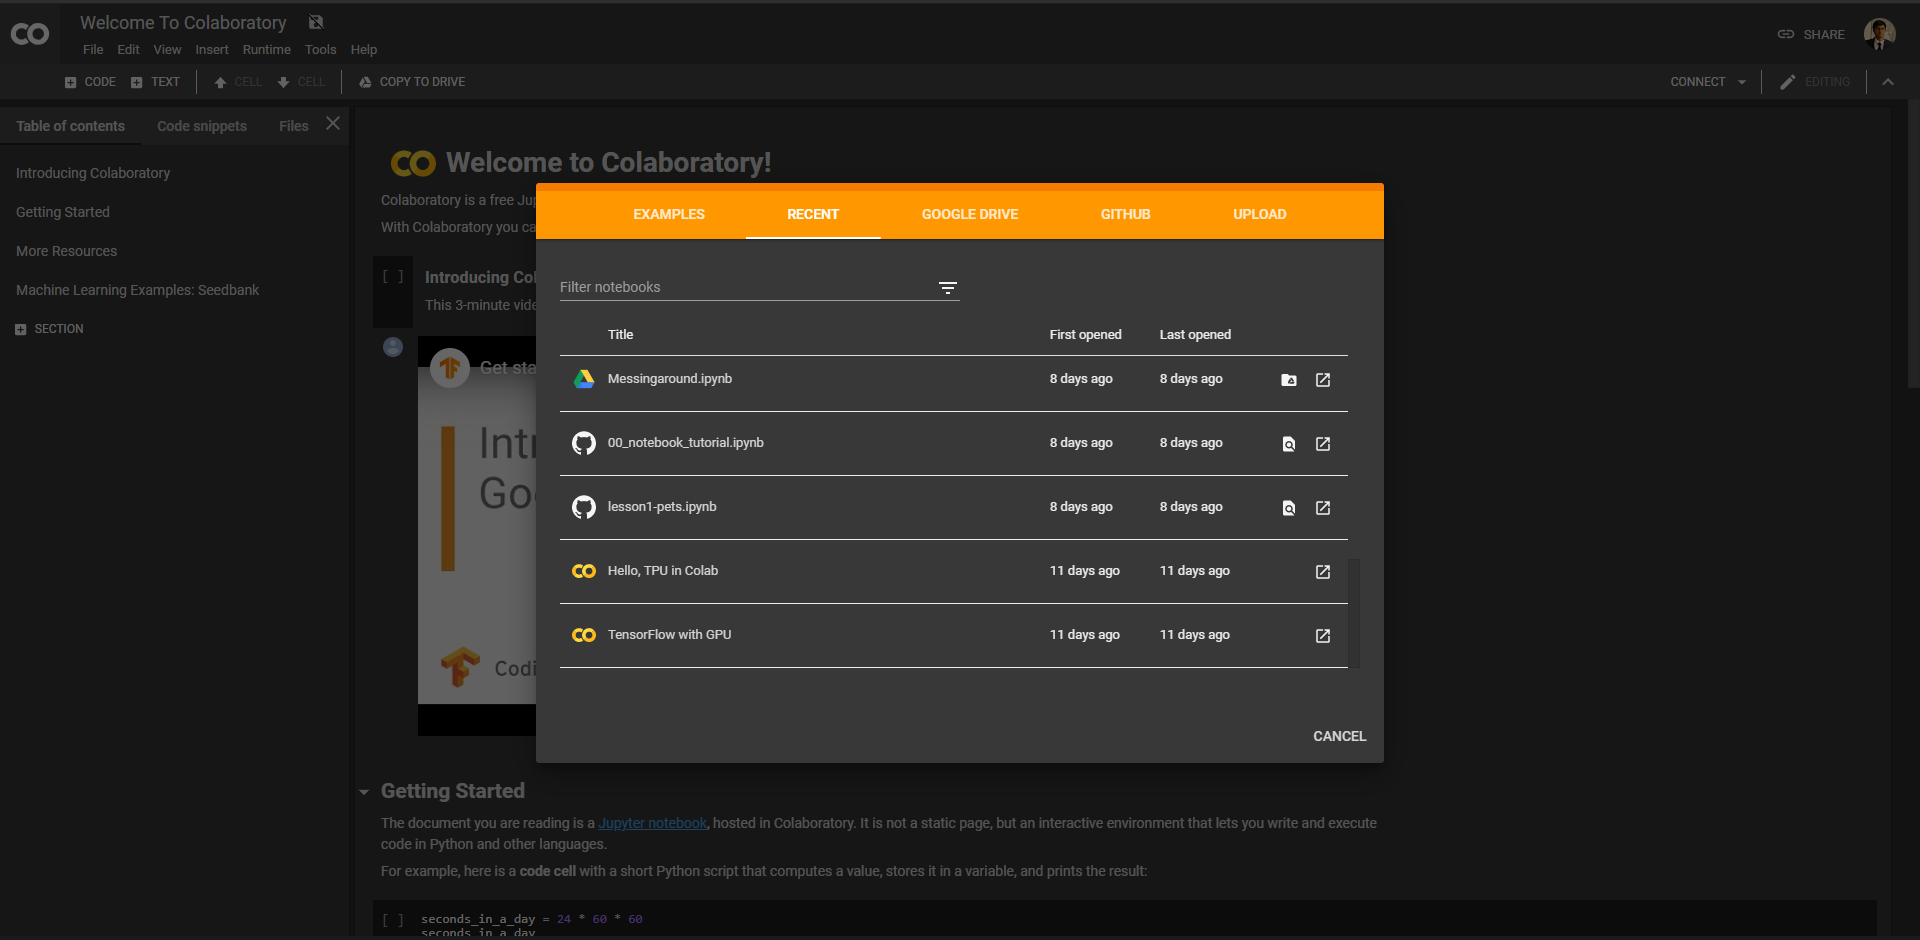Open the Insert menu
Screen dimensions: 1920x940
(212, 50)
